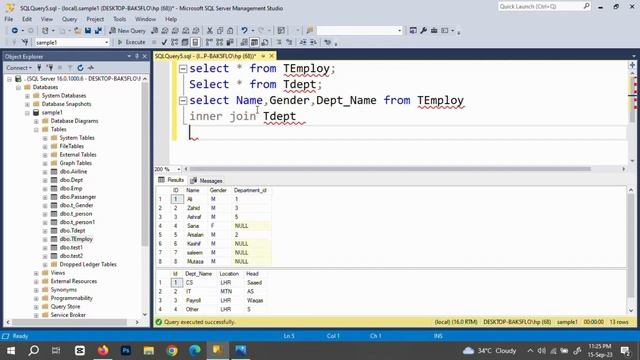Screen dimensions: 640x360
Task: Click the Comment out selected lines icon
Action: [279, 42]
